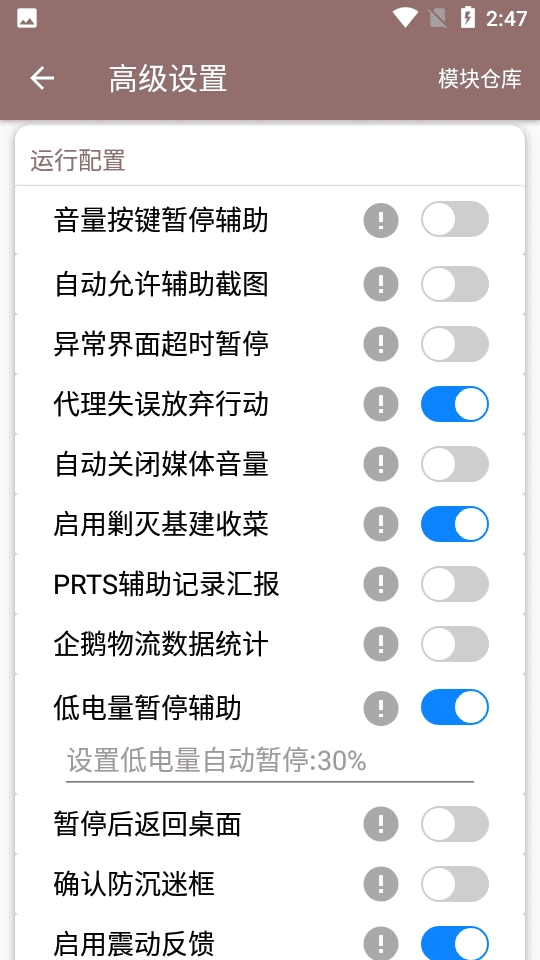This screenshot has width=540, height=960.
Task: Open info for 代理失误放弃行动
Action: pyautogui.click(x=381, y=404)
